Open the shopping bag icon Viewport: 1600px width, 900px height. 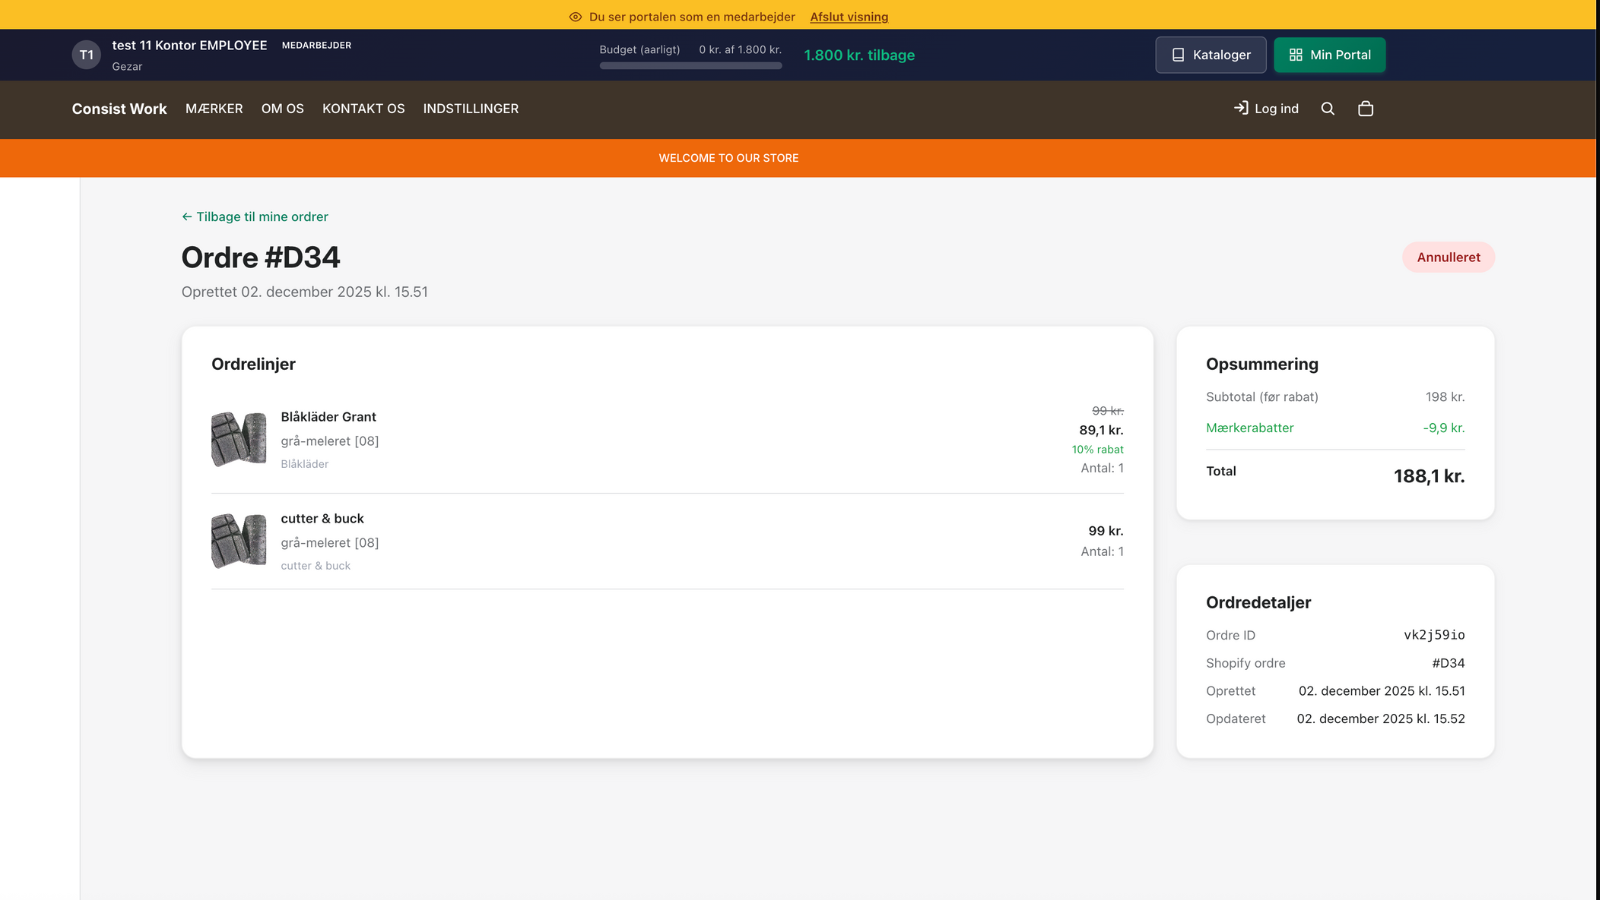pyautogui.click(x=1365, y=108)
